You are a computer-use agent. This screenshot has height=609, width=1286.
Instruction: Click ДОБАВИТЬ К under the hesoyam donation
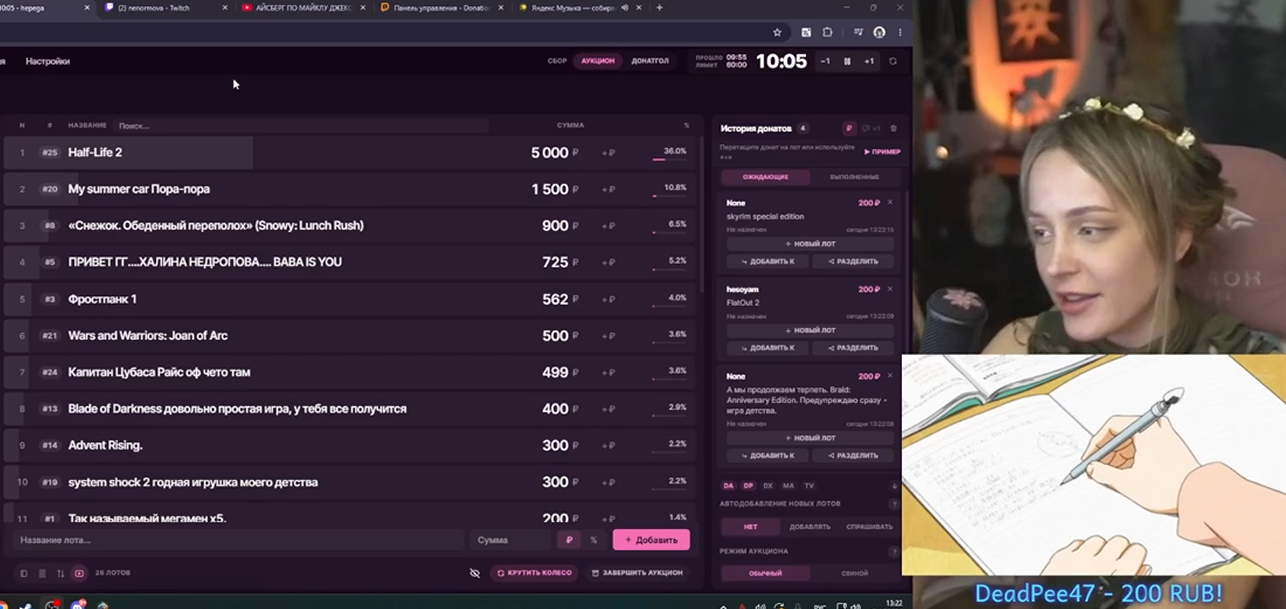click(x=768, y=348)
